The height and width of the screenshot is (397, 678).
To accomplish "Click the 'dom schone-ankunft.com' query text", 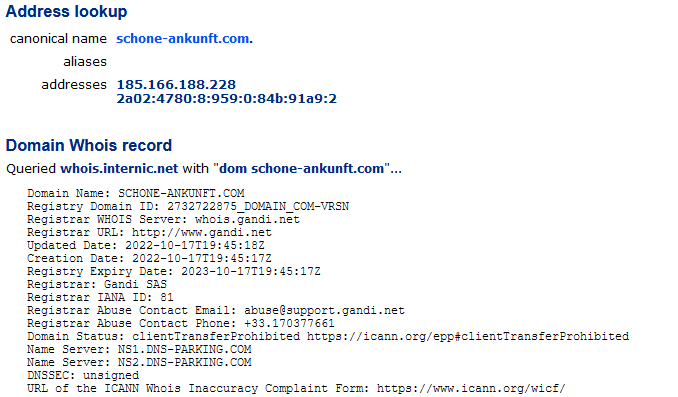I will point(301,168).
